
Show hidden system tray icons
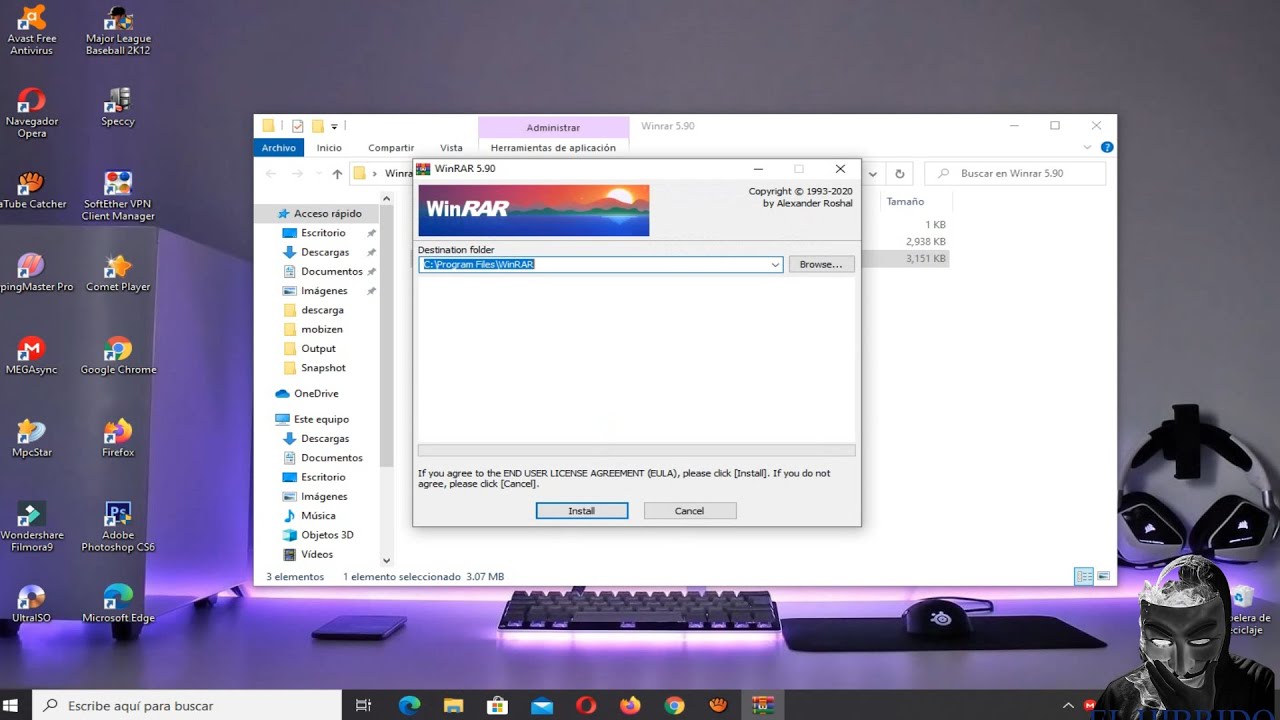point(1068,705)
